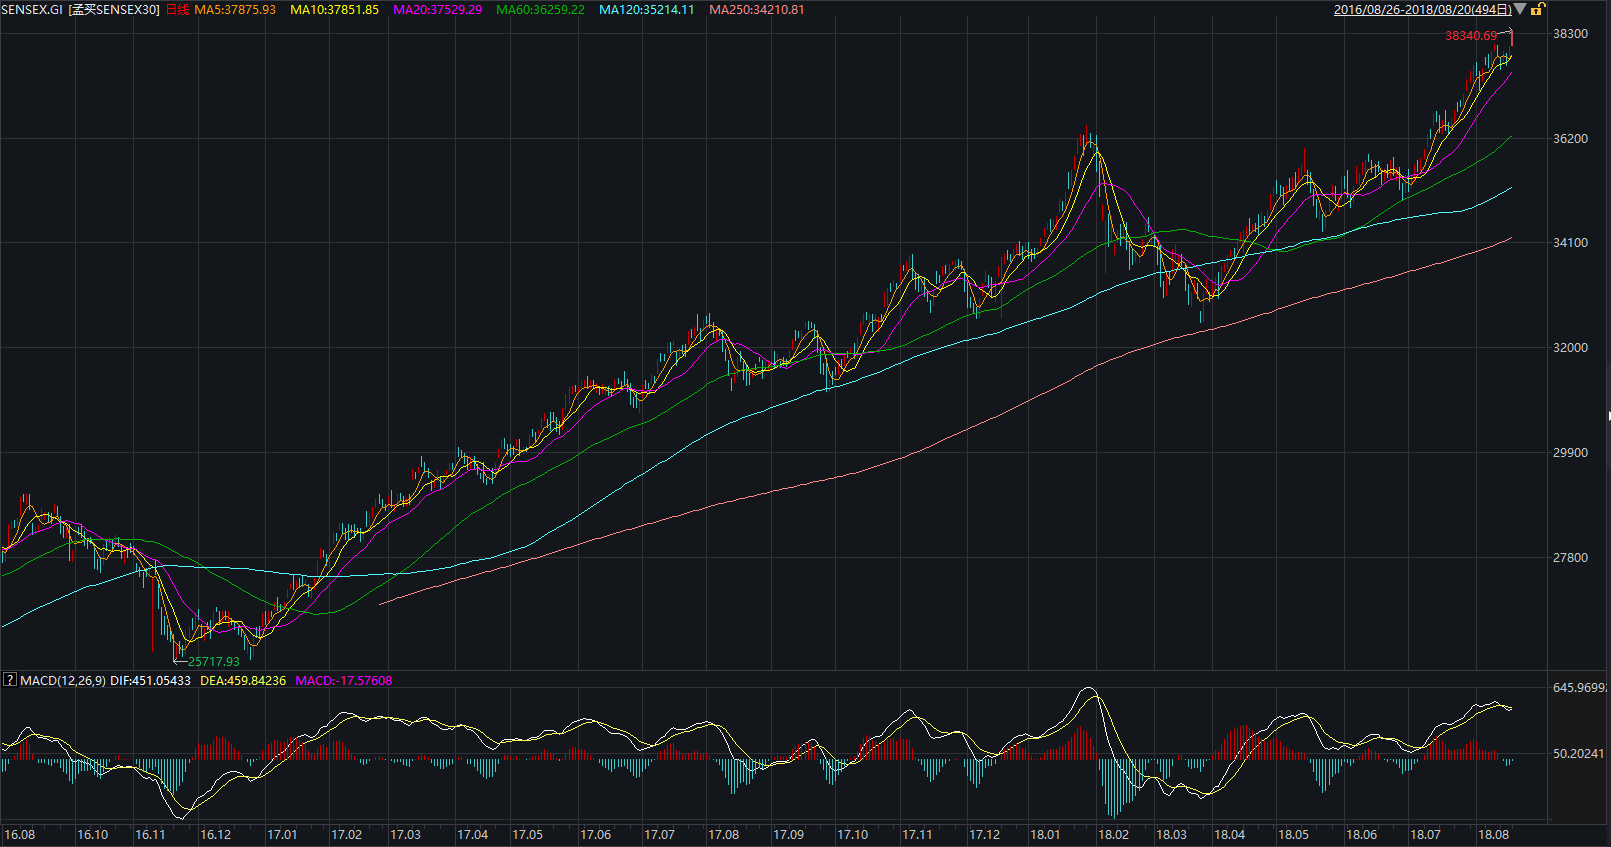Screen dimensions: 1611x847
Task: Click the 17.12 time axis marker
Action: pyautogui.click(x=985, y=835)
